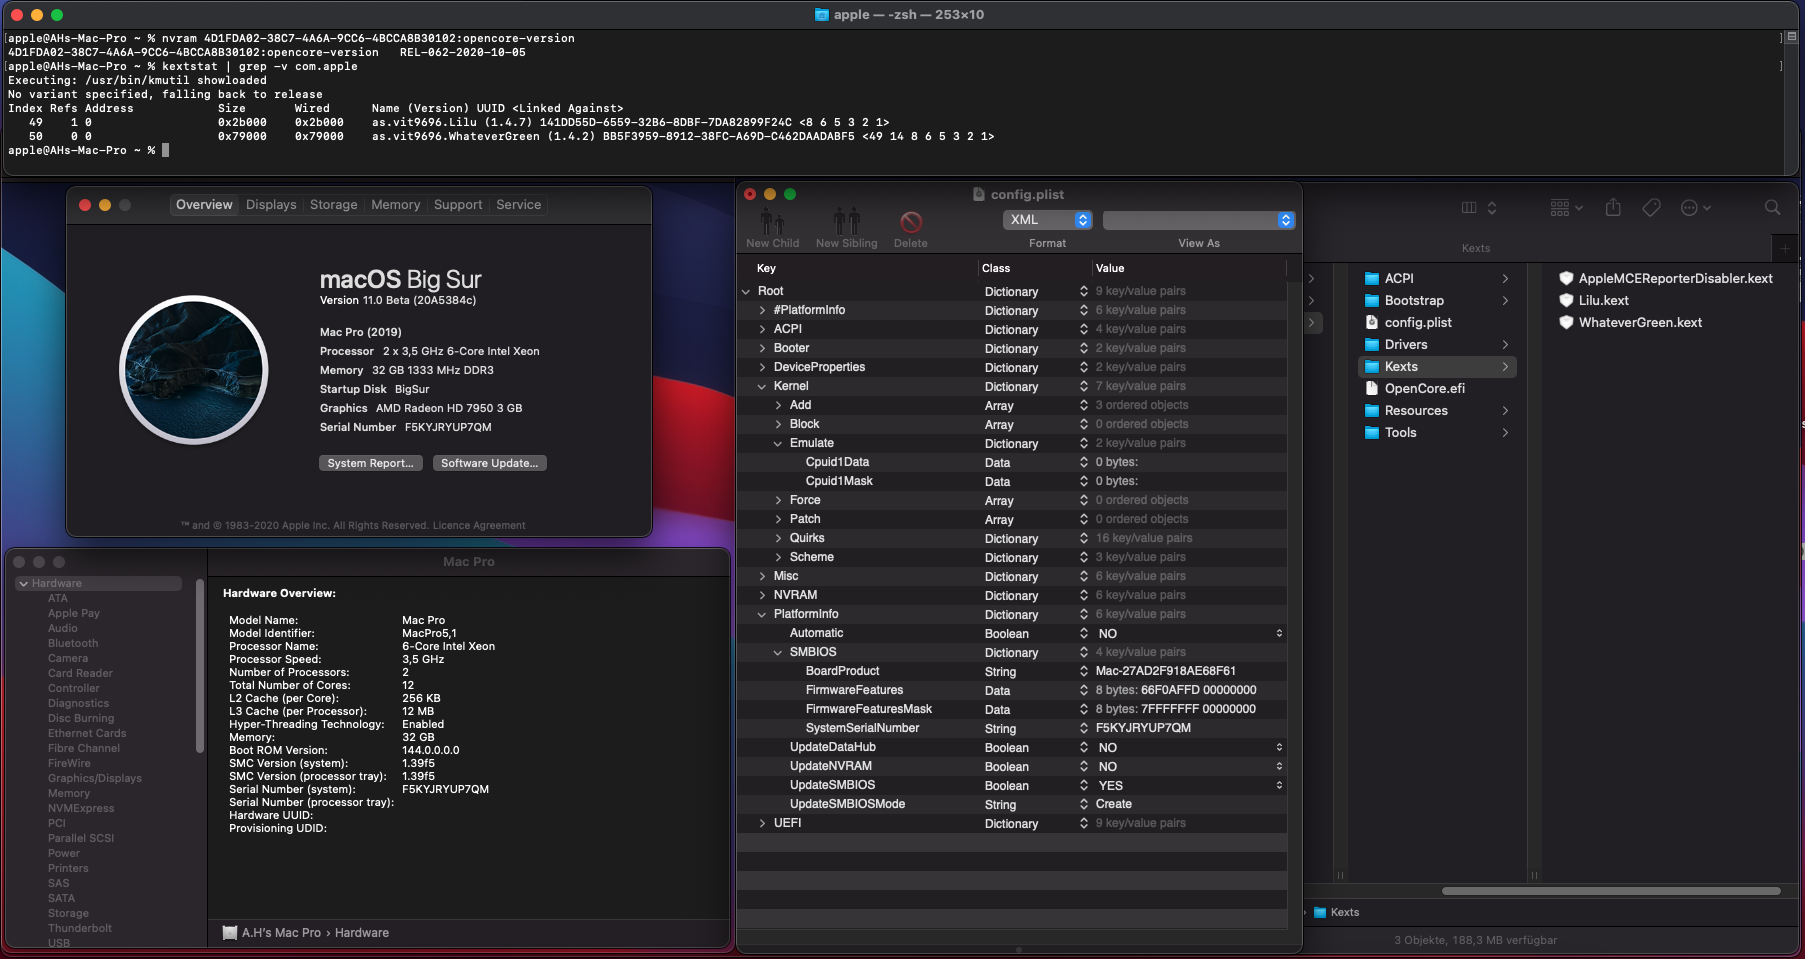Open the View As dropdown

point(1199,220)
